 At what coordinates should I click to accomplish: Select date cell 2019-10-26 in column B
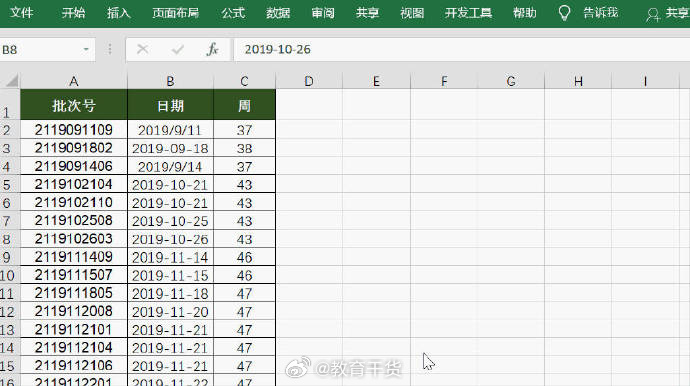click(x=170, y=239)
